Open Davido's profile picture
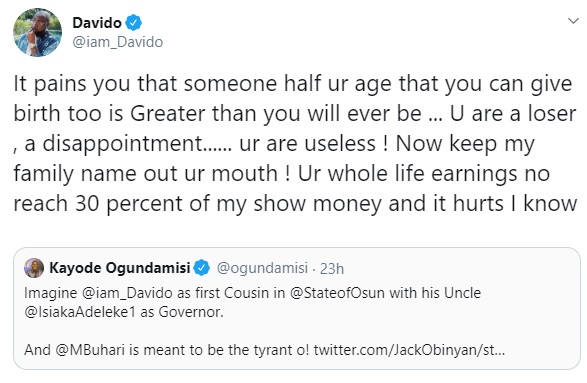Viewport: 587px width, 383px height. (x=37, y=33)
